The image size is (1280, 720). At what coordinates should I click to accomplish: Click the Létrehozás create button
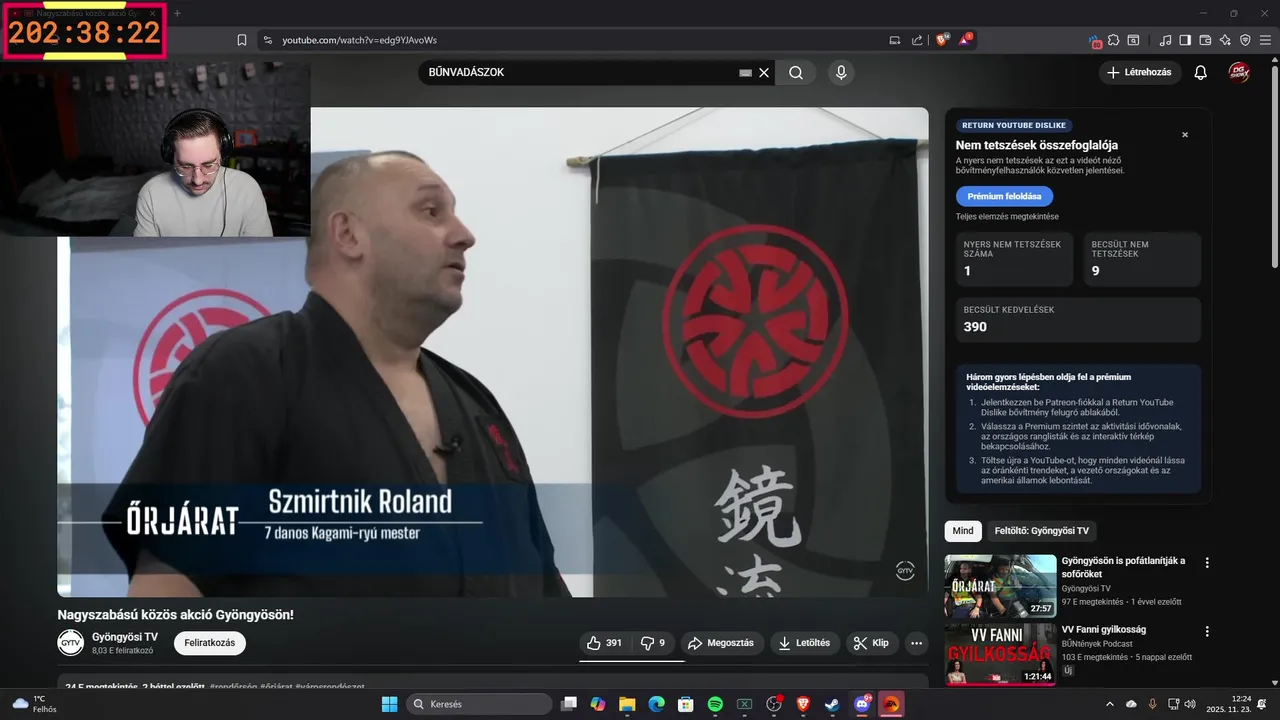click(x=1140, y=72)
